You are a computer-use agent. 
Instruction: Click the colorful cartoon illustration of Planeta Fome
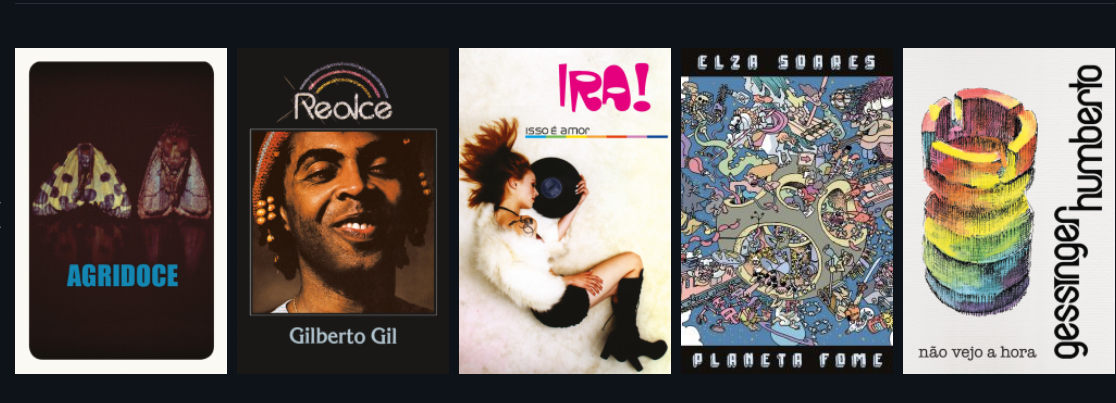(x=786, y=211)
